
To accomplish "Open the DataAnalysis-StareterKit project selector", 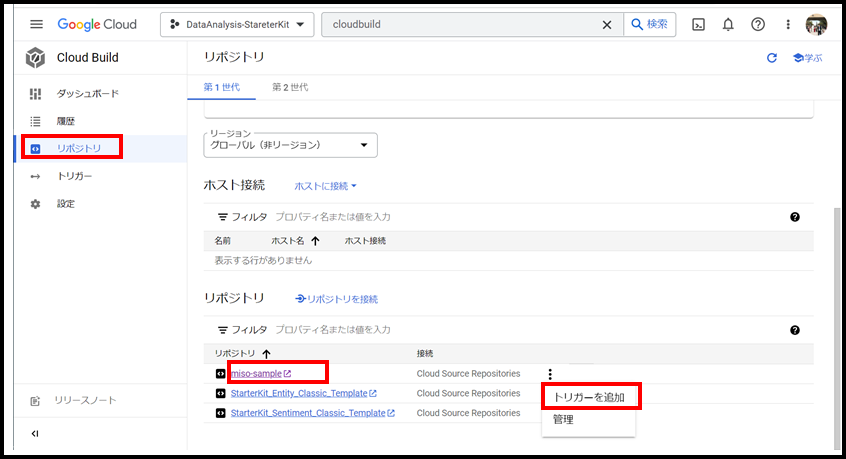I will coord(236,24).
